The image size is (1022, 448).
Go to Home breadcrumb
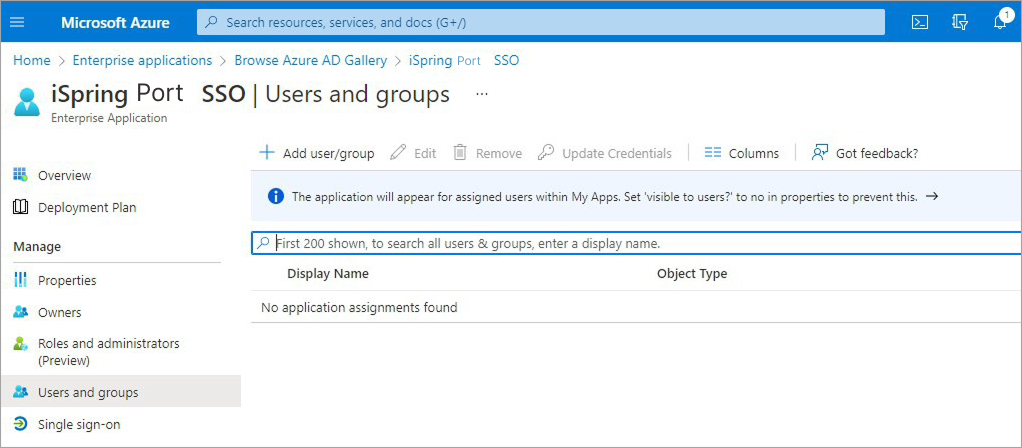point(32,60)
